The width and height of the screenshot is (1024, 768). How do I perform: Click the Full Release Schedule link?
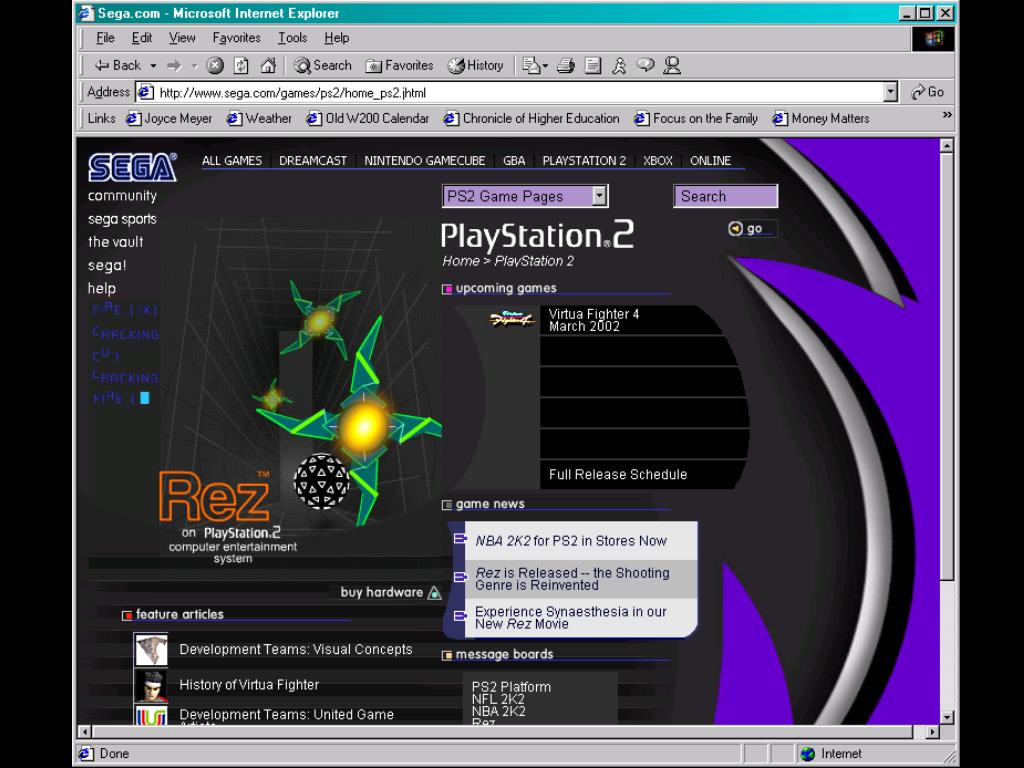pyautogui.click(x=618, y=475)
